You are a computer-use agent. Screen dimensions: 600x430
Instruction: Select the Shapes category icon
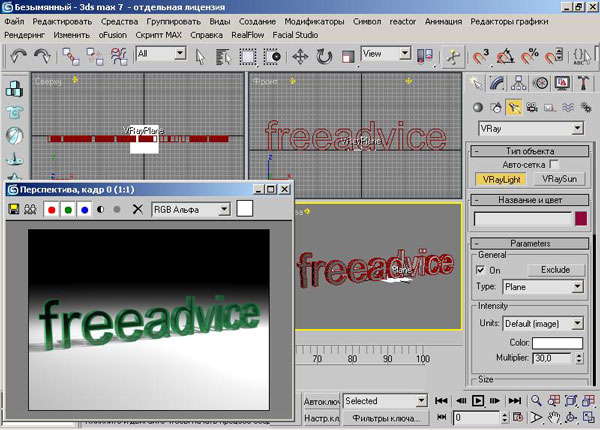(496, 108)
